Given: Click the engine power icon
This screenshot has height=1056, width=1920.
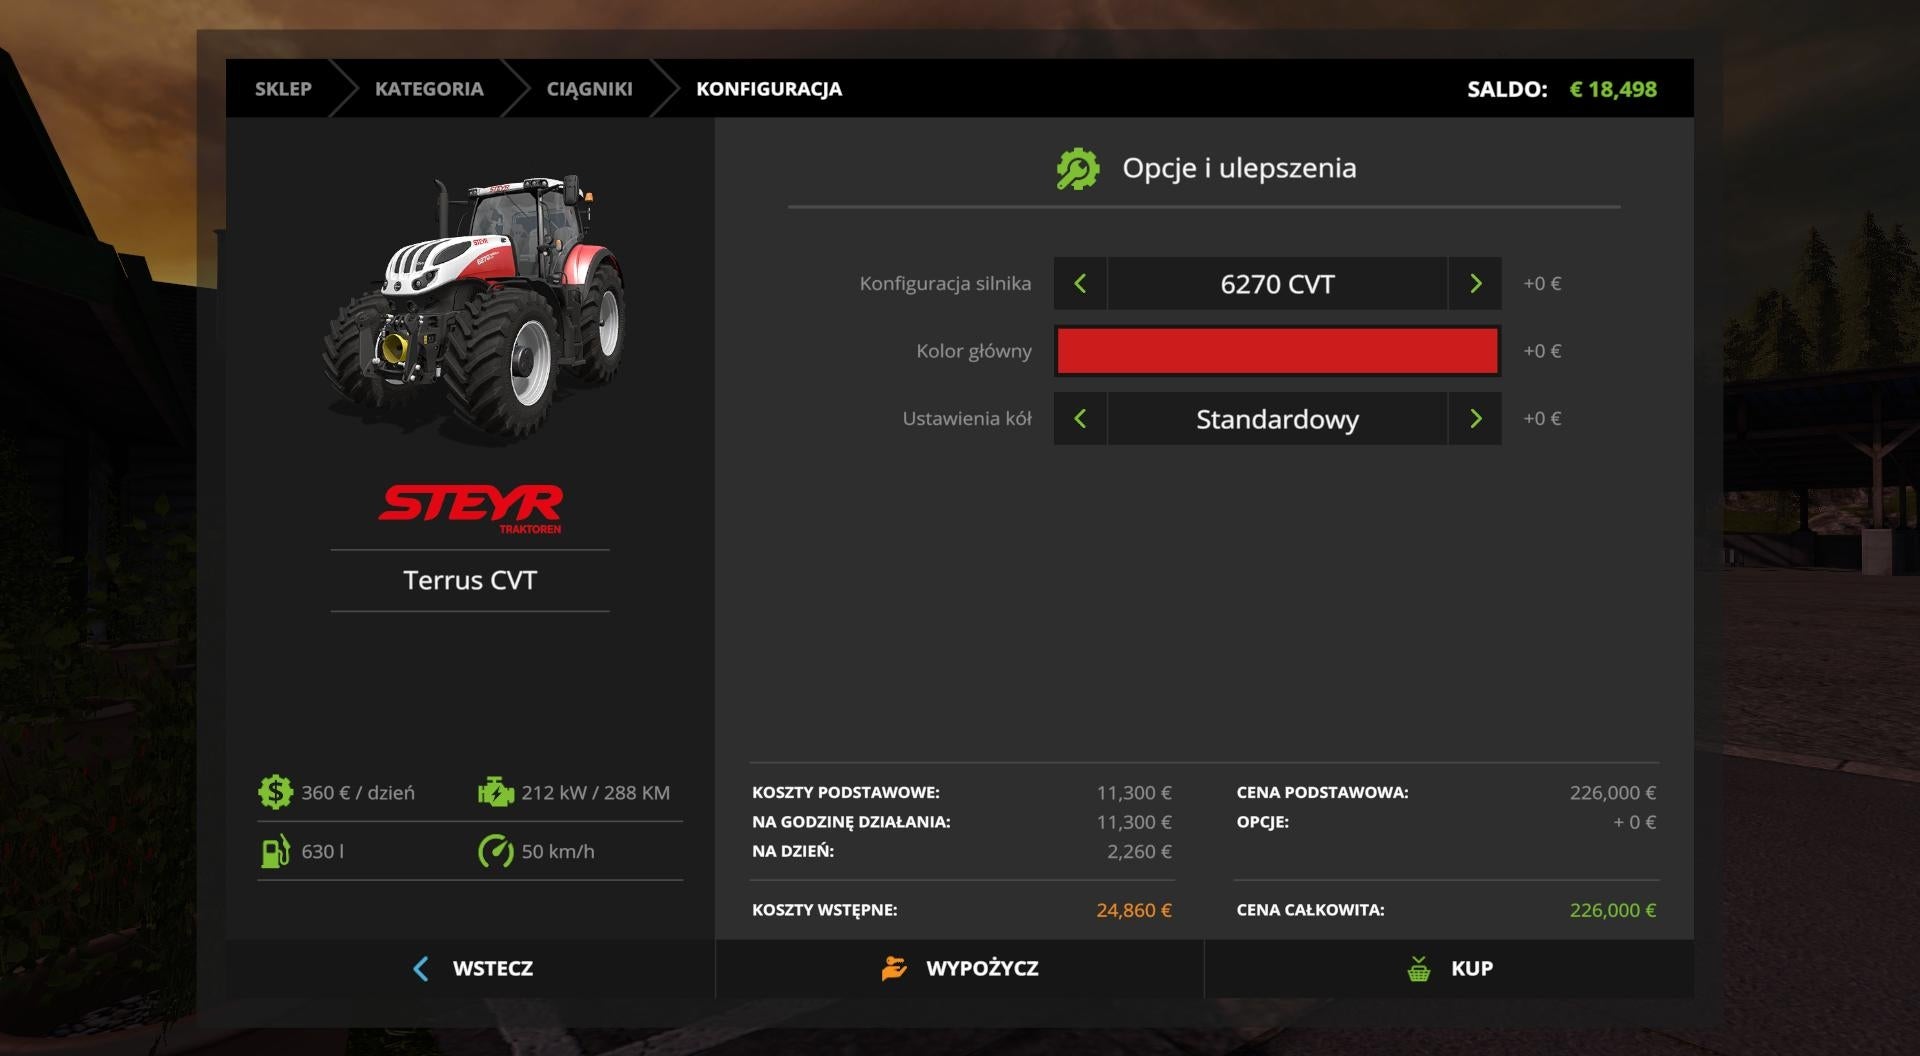Looking at the screenshot, I should click(496, 792).
